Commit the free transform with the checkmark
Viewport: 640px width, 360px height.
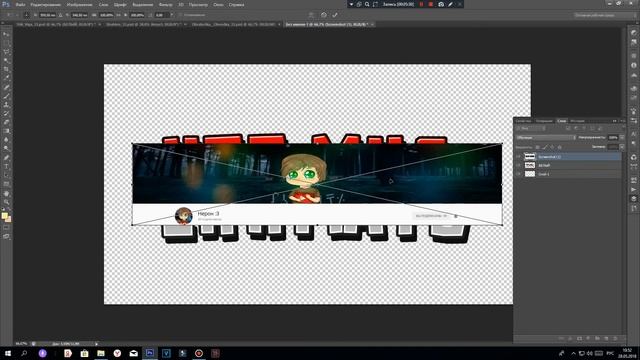tap(335, 15)
